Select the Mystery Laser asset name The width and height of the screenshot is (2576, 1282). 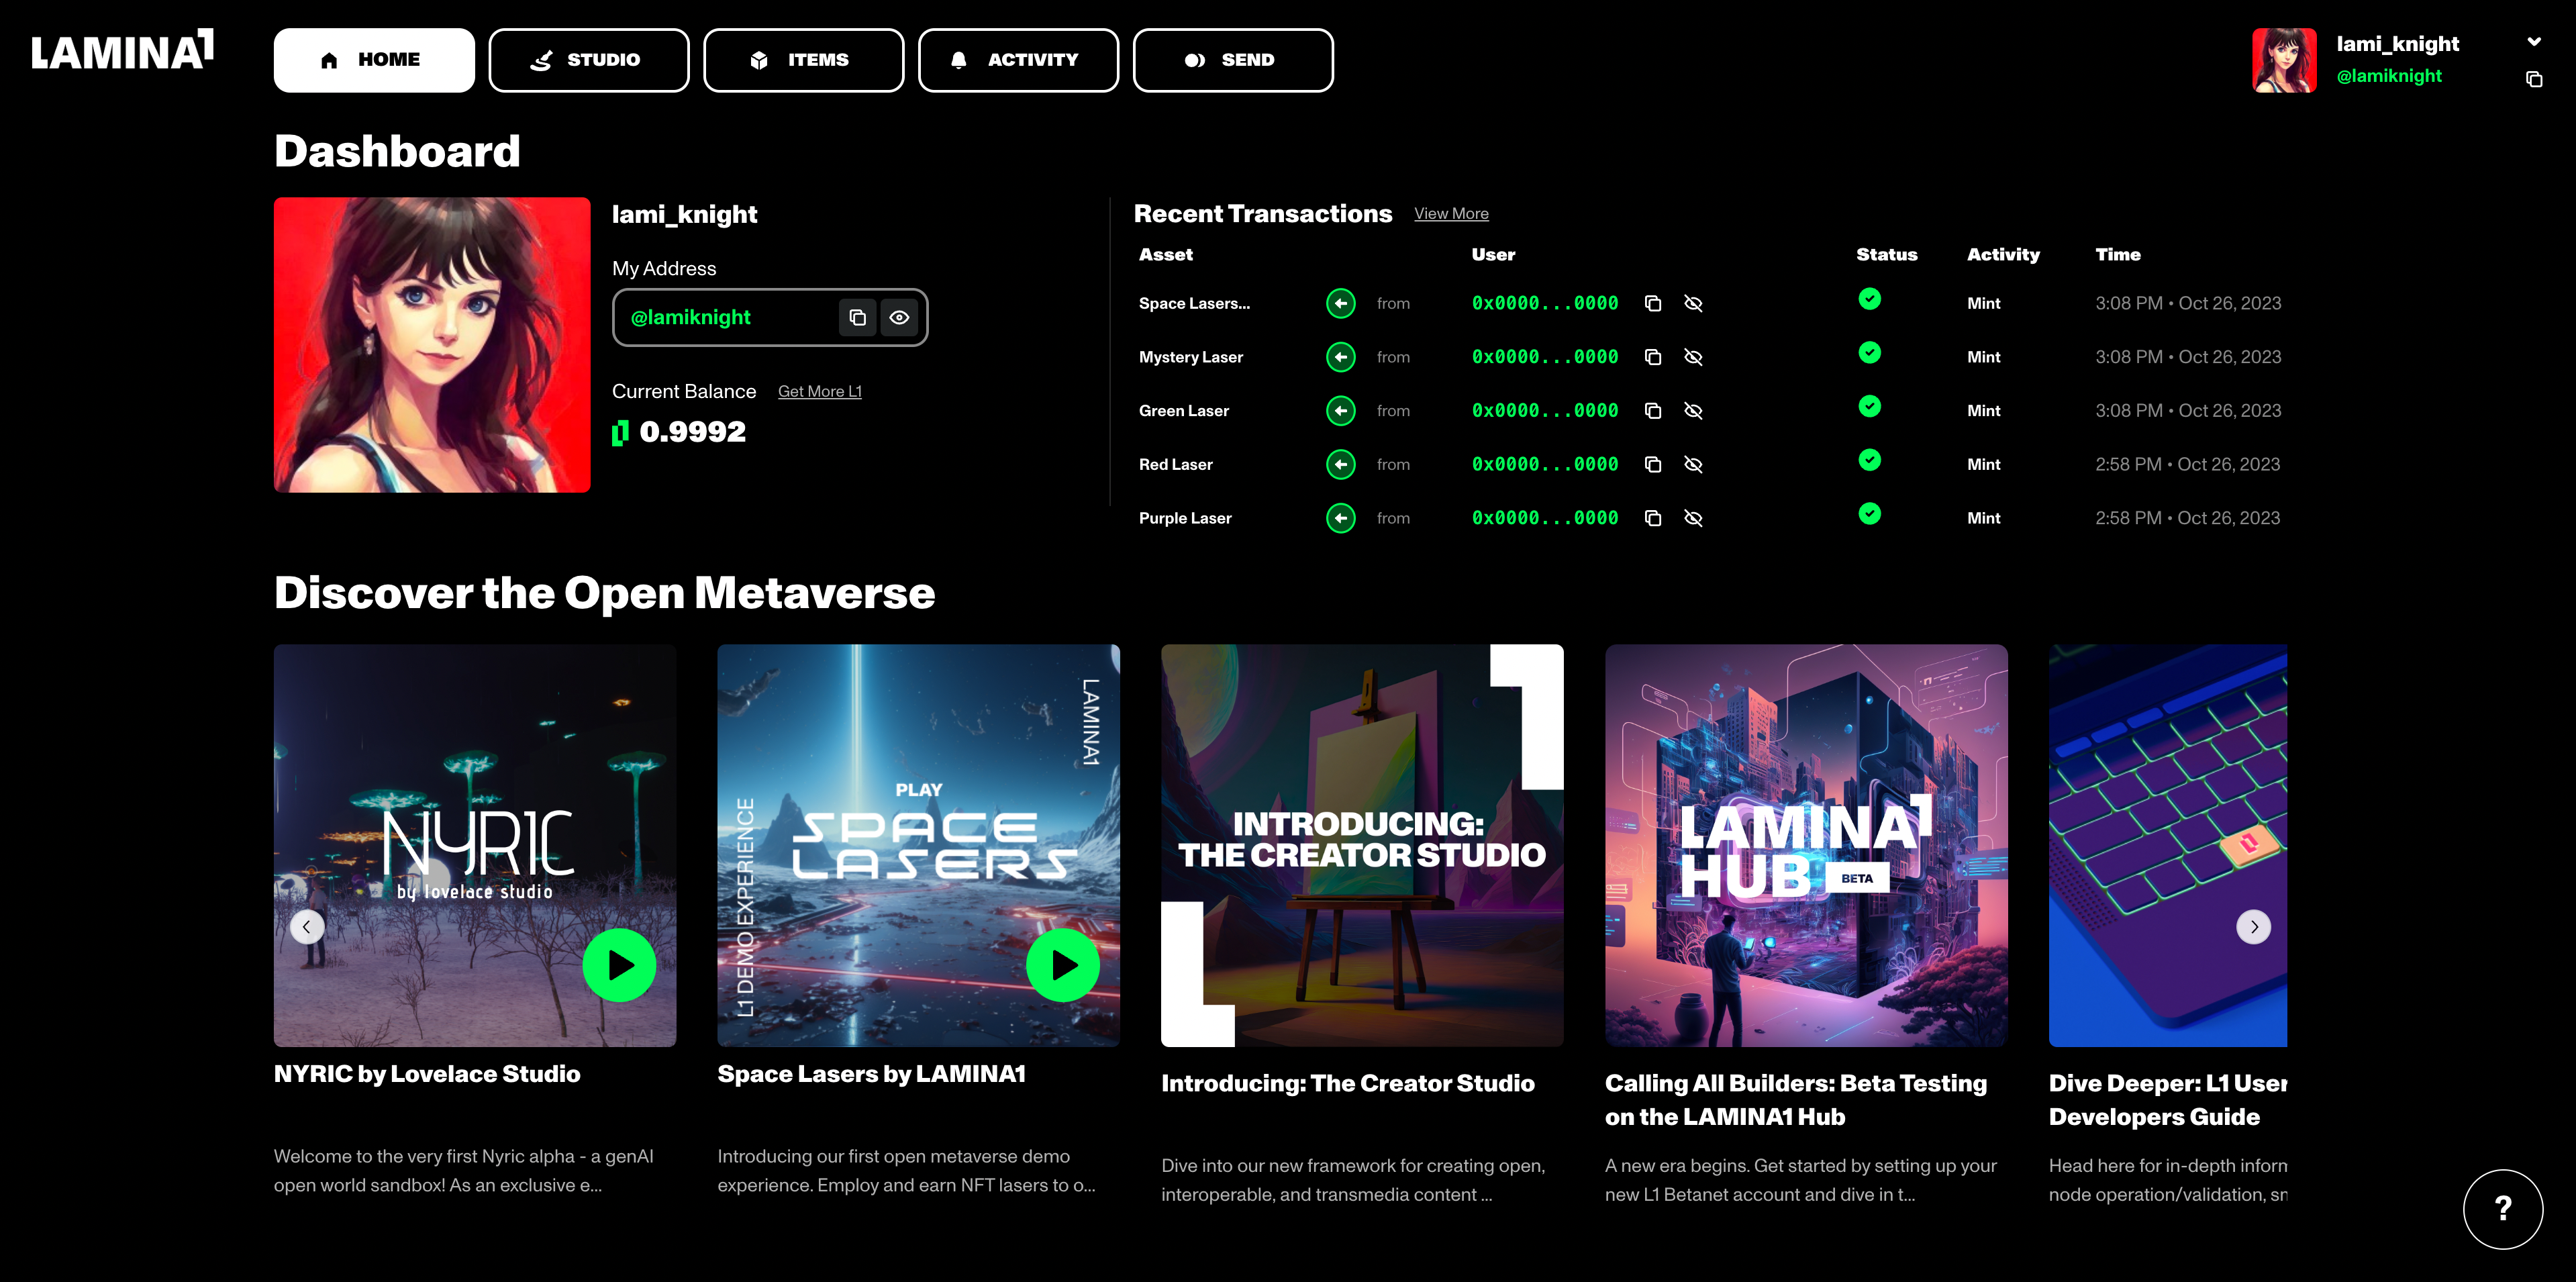tap(1190, 357)
